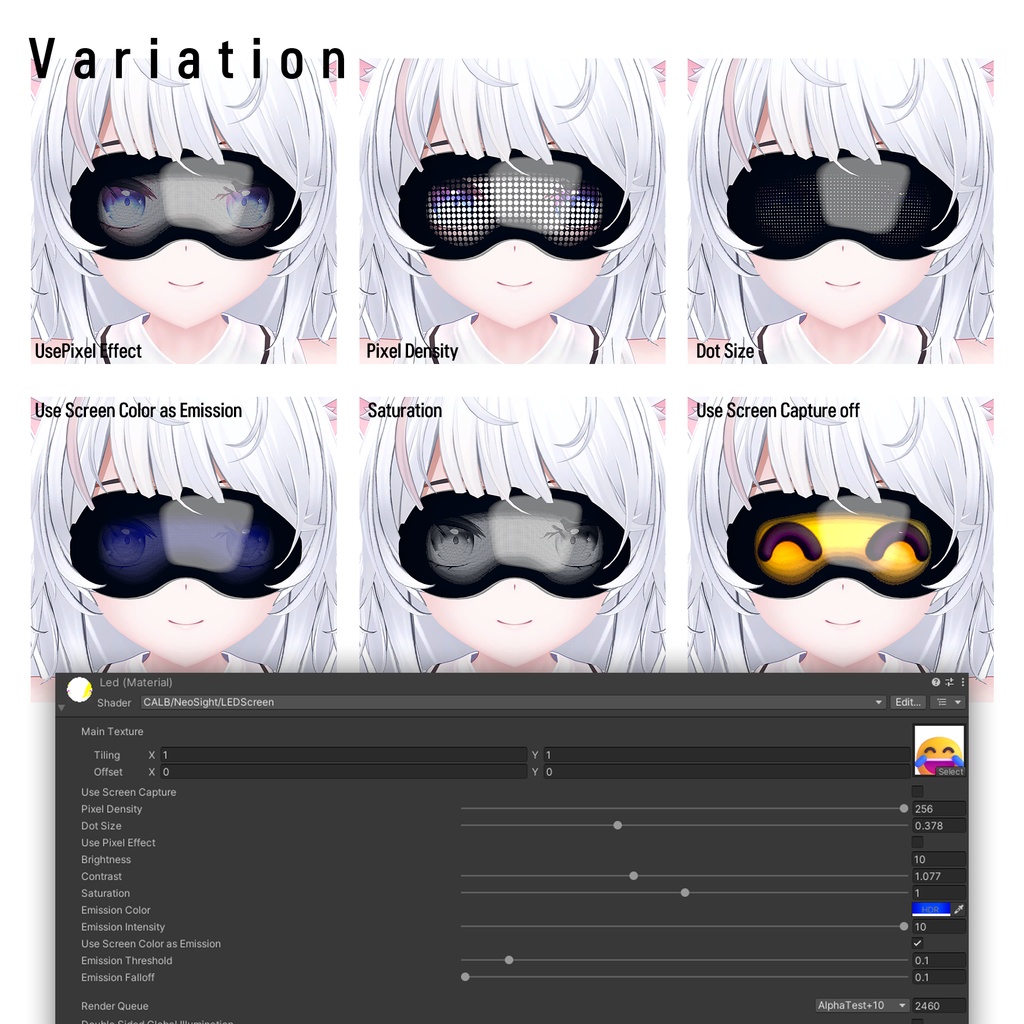Click the Pixel Density slider handle

[904, 808]
